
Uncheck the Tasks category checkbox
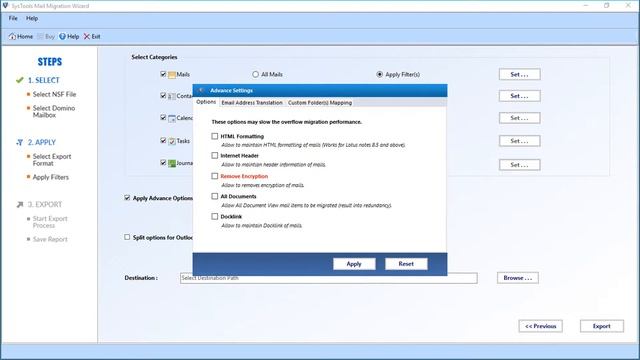[163, 140]
